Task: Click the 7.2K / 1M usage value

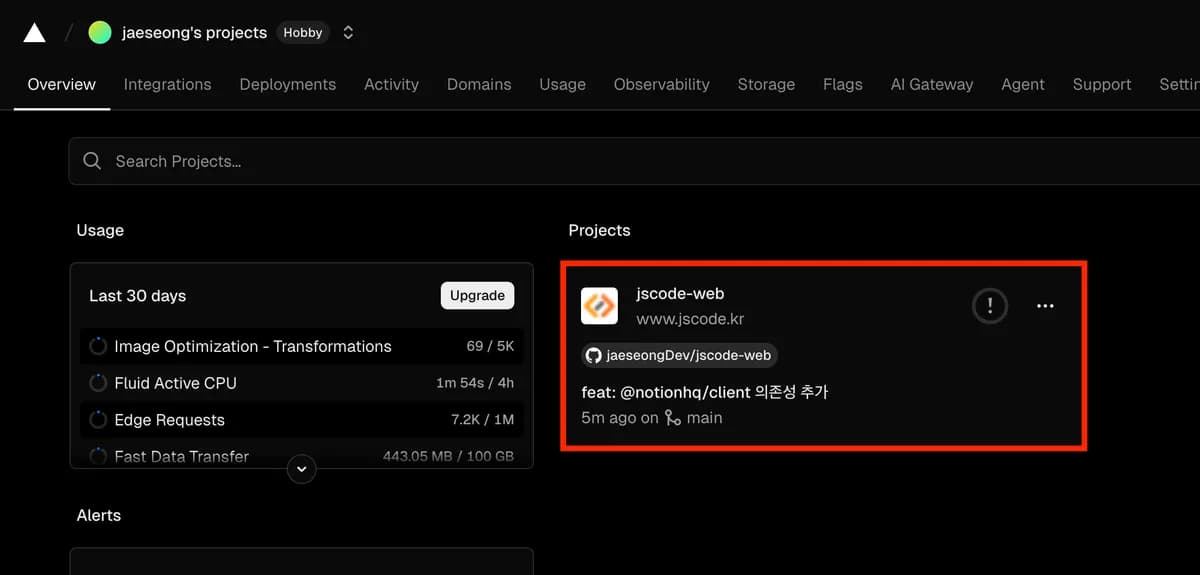Action: pos(482,420)
